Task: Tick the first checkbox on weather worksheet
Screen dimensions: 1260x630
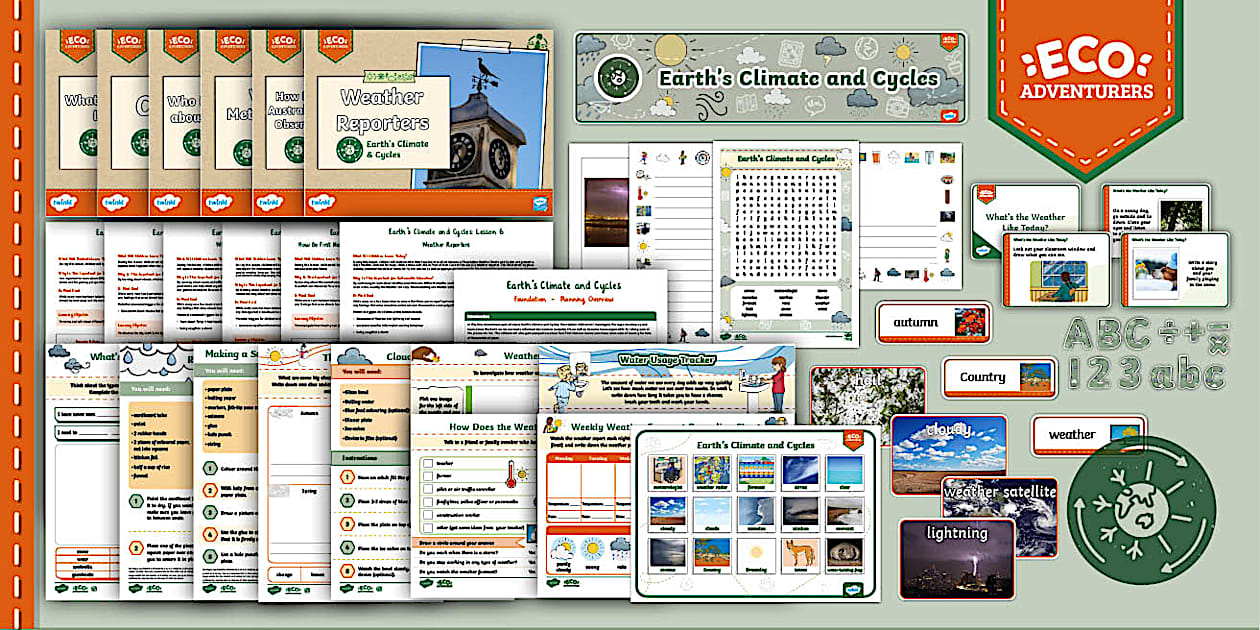Action: point(427,464)
